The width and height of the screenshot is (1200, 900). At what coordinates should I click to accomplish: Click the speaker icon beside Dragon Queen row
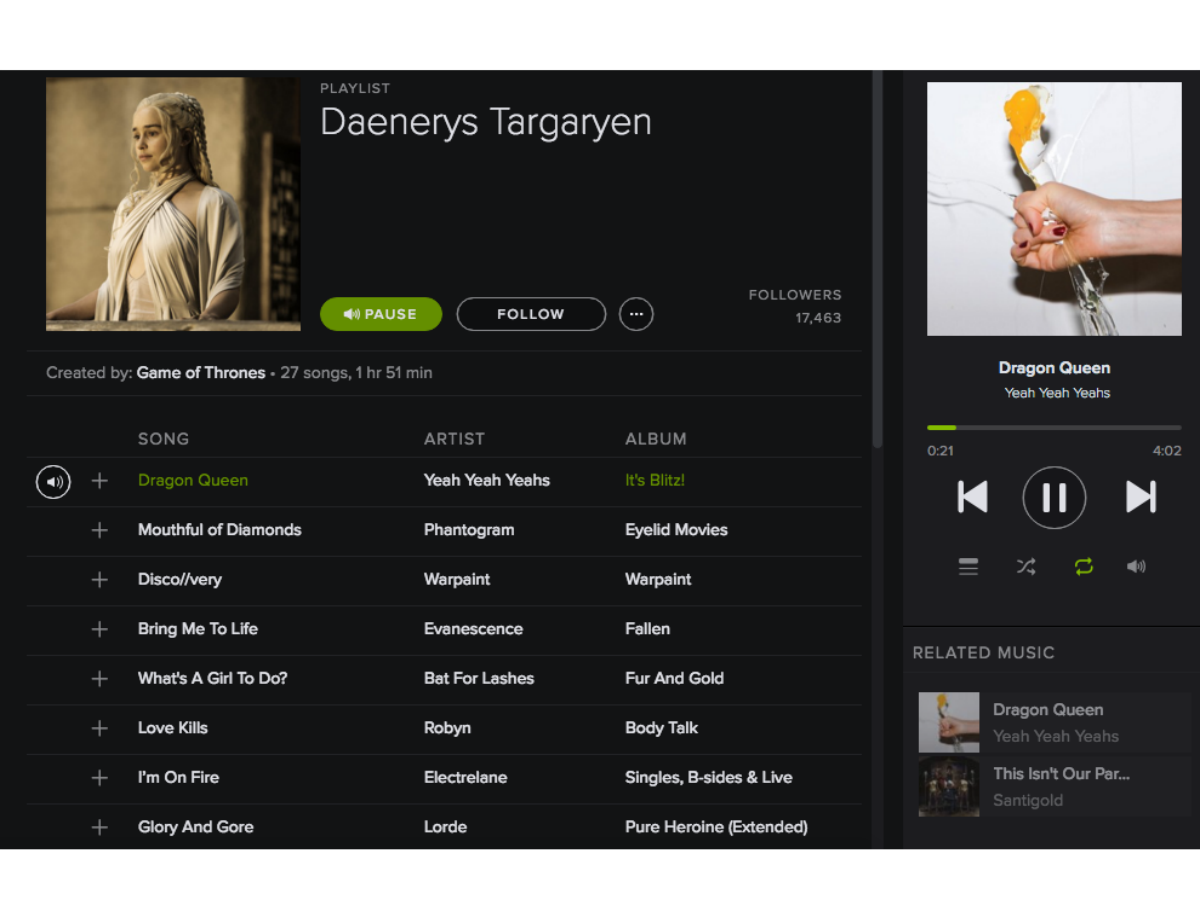point(53,482)
